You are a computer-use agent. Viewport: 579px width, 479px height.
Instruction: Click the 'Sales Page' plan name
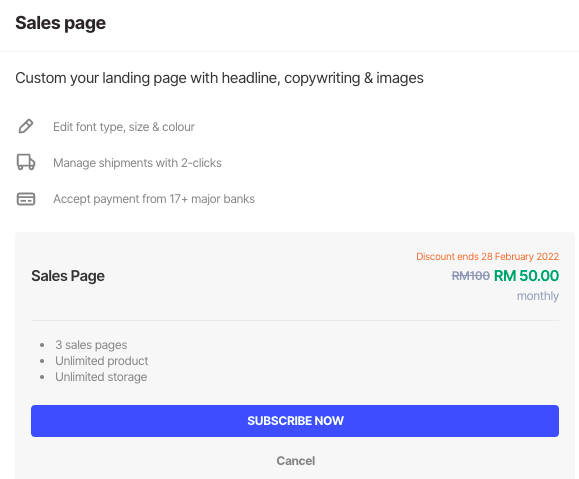pos(68,276)
